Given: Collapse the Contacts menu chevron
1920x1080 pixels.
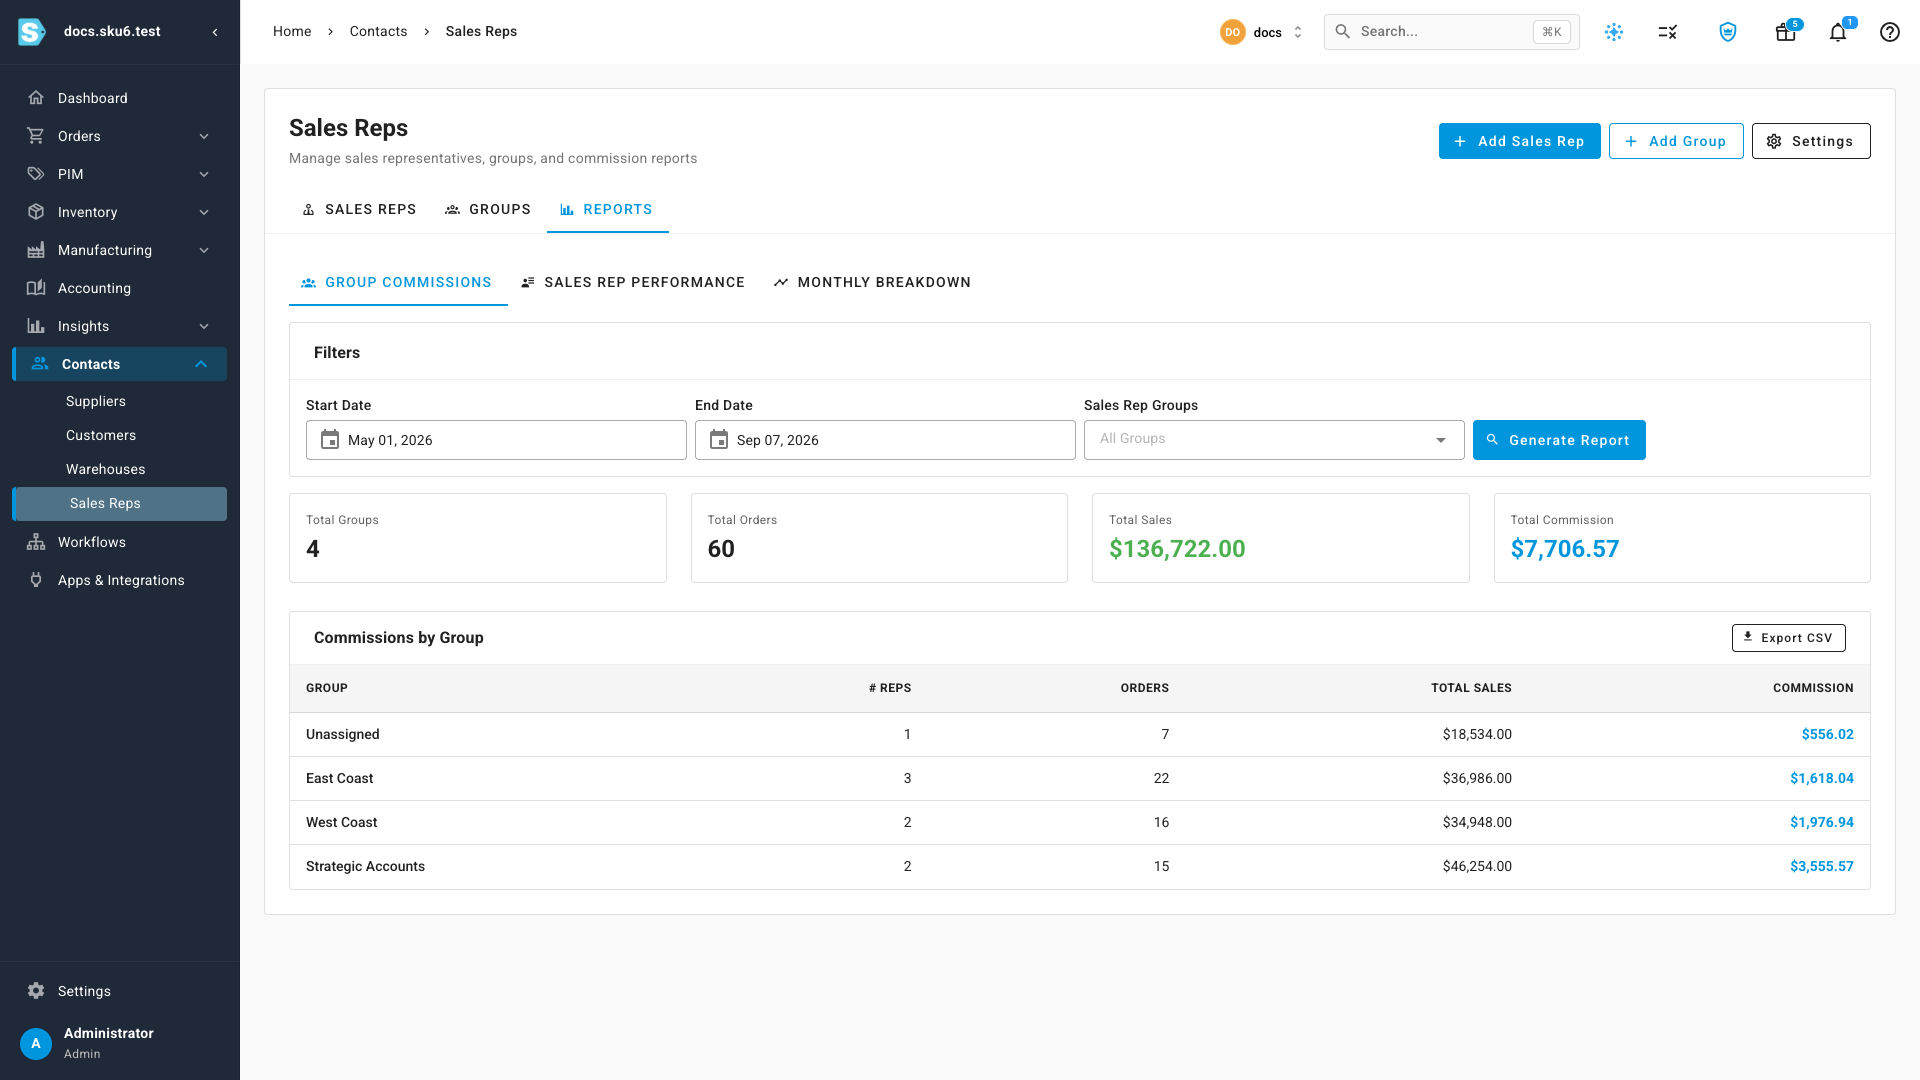Looking at the screenshot, I should coord(201,364).
